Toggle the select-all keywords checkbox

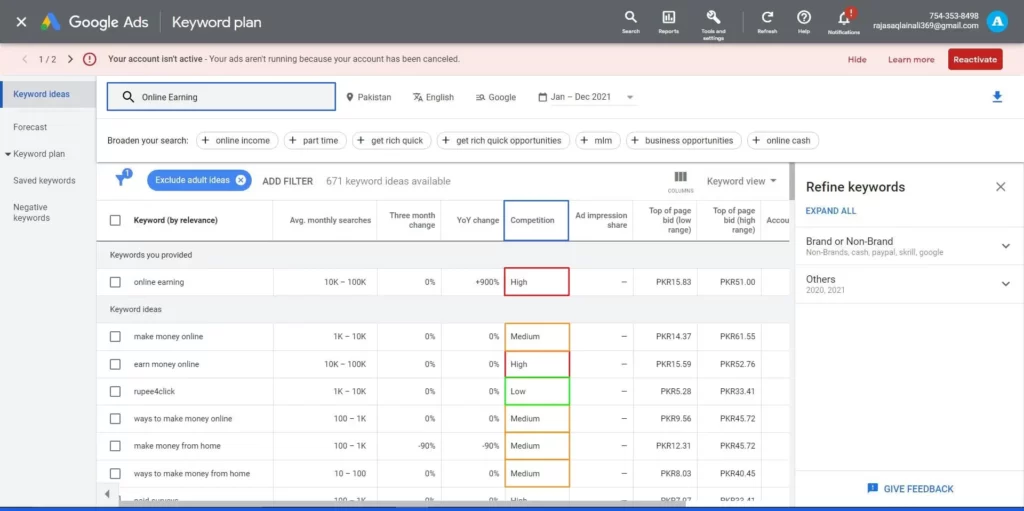[115, 220]
